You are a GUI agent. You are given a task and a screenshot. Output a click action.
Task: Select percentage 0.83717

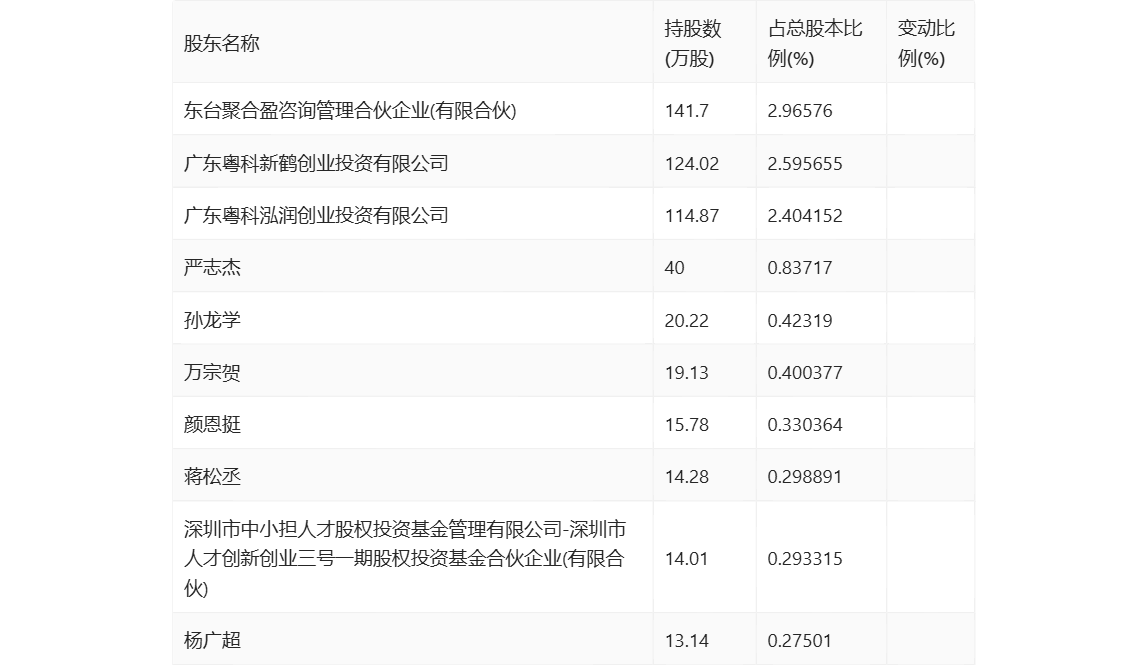point(800,268)
